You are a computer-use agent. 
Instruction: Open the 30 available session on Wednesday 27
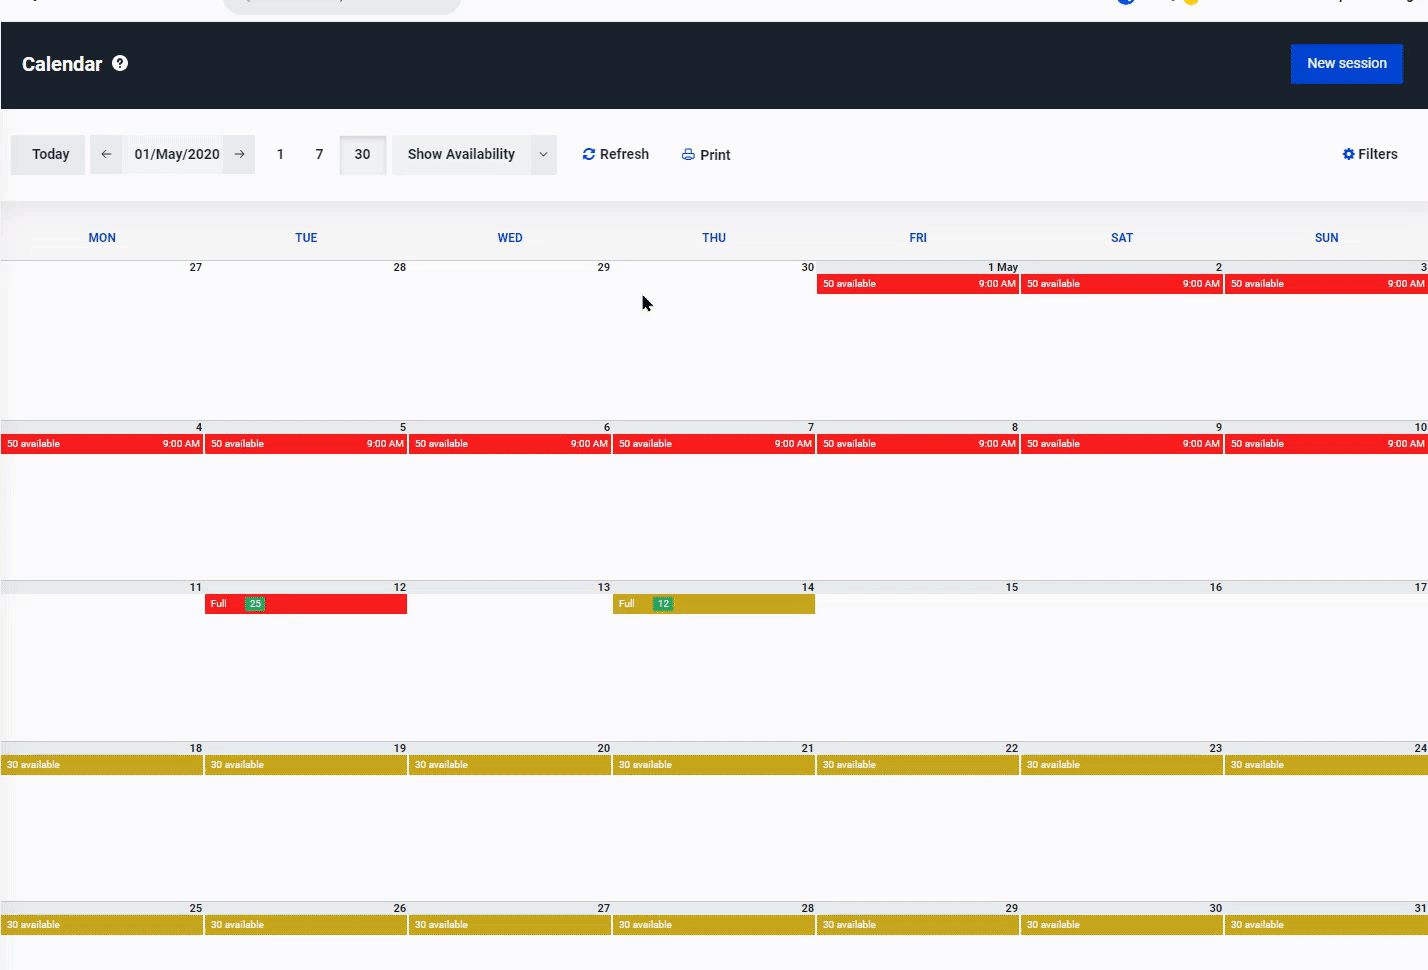coord(510,925)
